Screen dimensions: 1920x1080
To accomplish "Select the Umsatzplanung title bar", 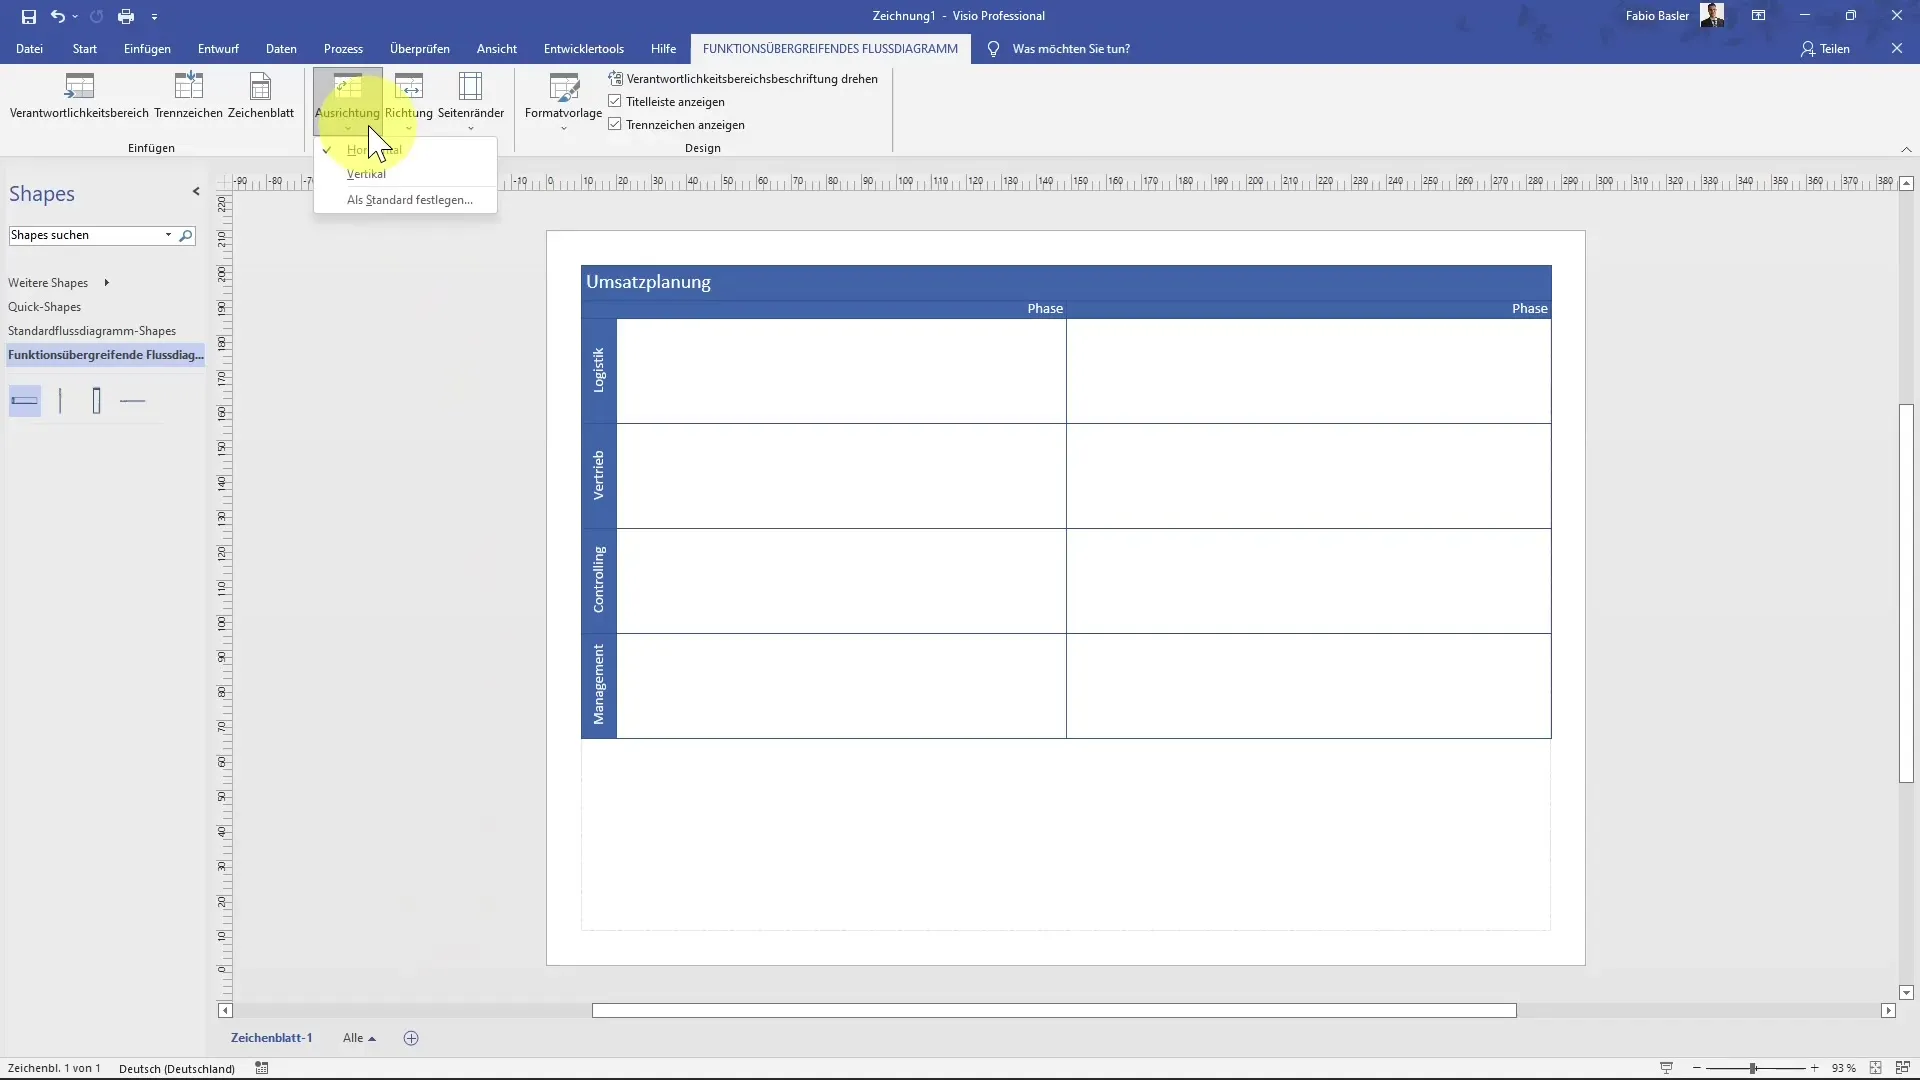I will coord(1066,283).
